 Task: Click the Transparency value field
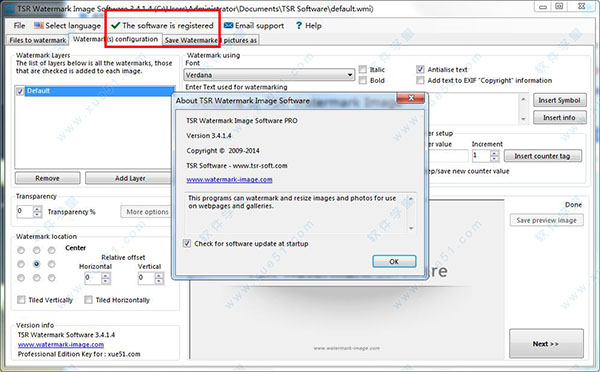25,212
